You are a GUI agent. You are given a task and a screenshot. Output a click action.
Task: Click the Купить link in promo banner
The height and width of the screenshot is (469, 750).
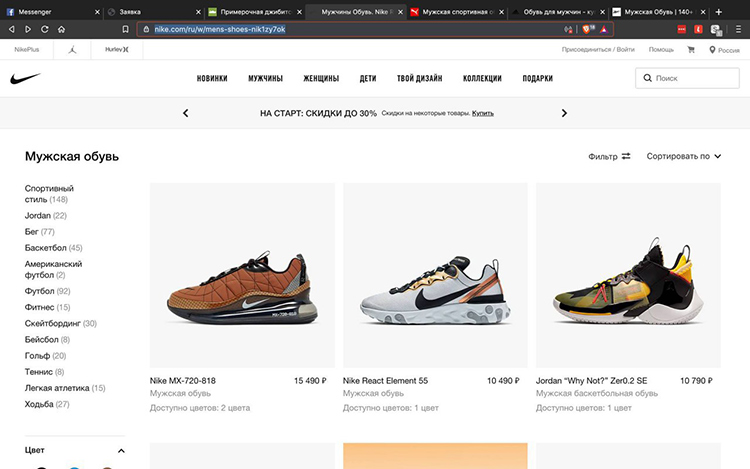(483, 113)
